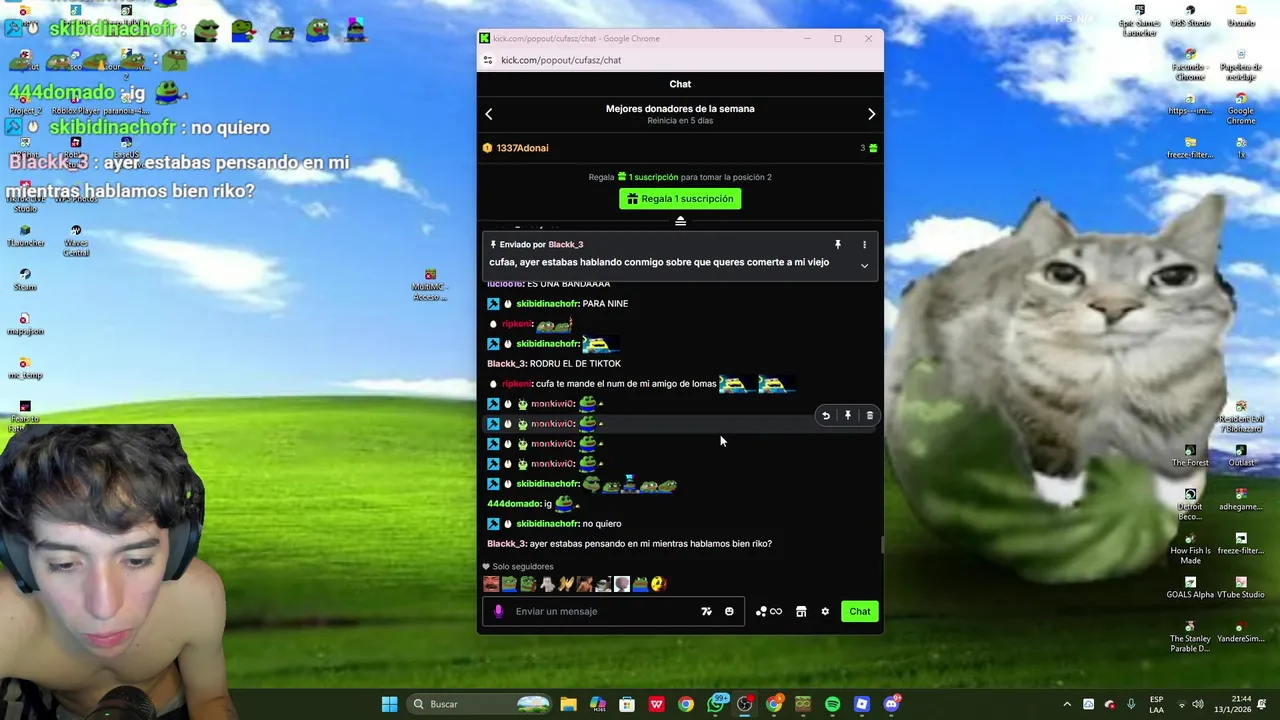Collapse the top donors panel with the up arrow
Viewport: 1280px width, 720px height.
coord(680,221)
